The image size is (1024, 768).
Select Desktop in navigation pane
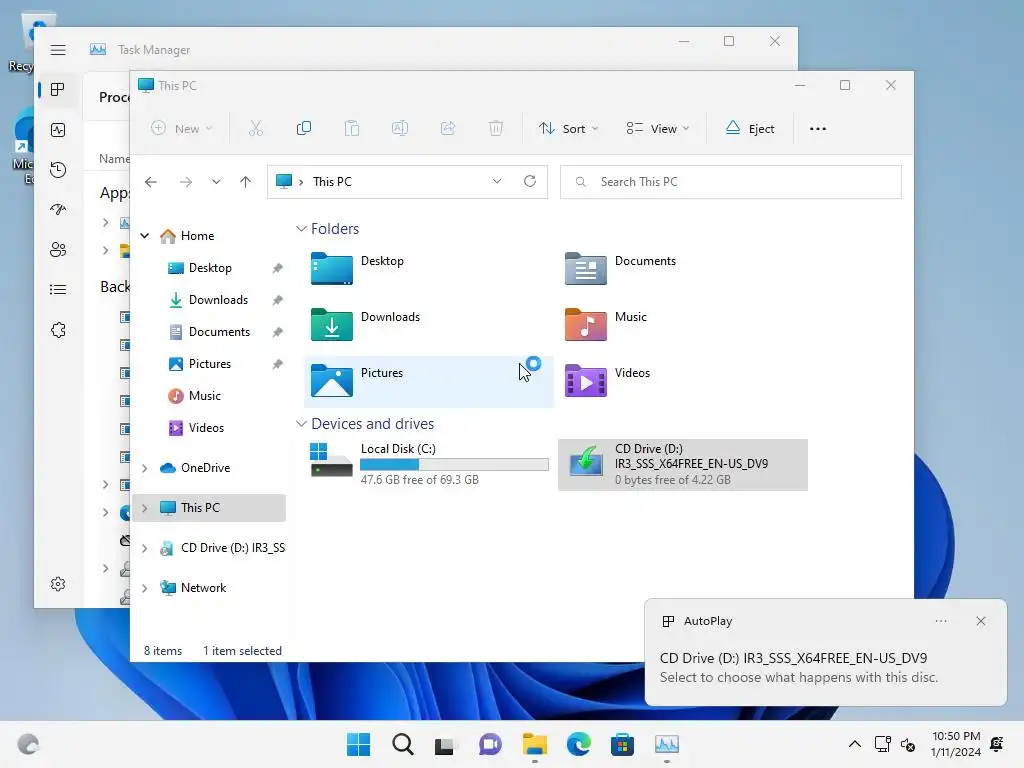[210, 268]
